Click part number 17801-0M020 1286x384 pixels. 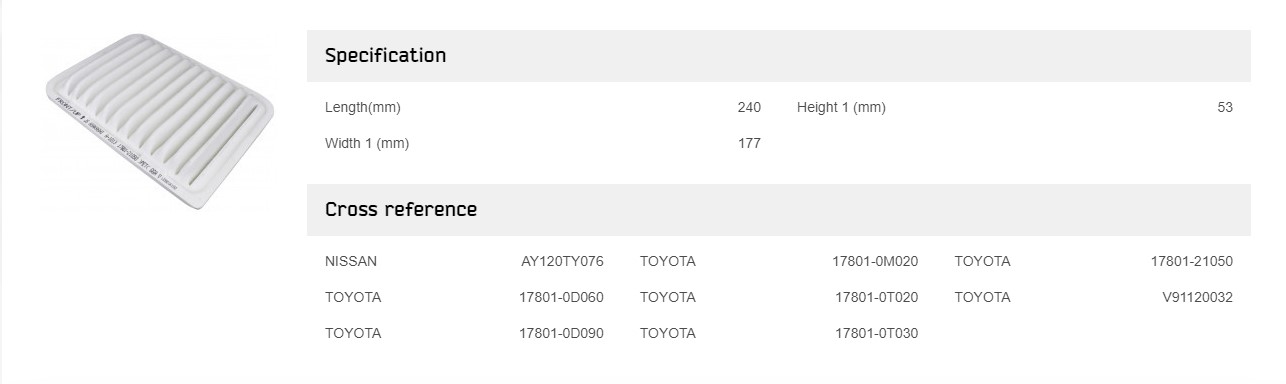tap(875, 262)
